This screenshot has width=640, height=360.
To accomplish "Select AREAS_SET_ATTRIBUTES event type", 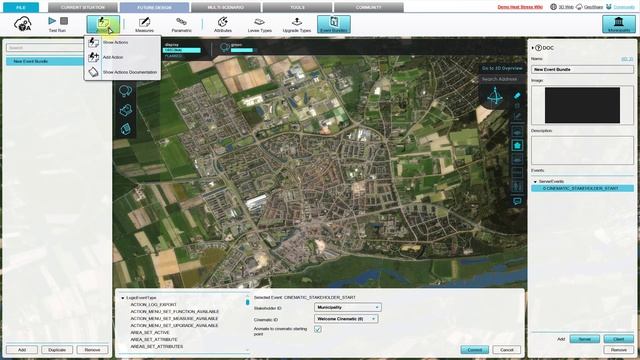I will pos(156,347).
